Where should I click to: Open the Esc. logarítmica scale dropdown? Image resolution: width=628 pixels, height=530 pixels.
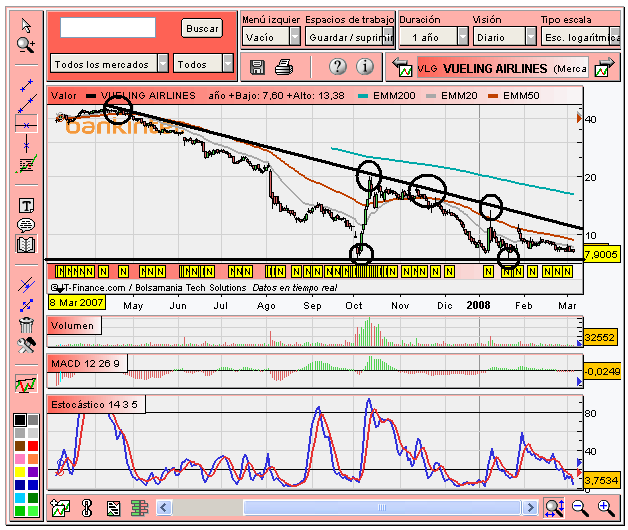point(580,37)
